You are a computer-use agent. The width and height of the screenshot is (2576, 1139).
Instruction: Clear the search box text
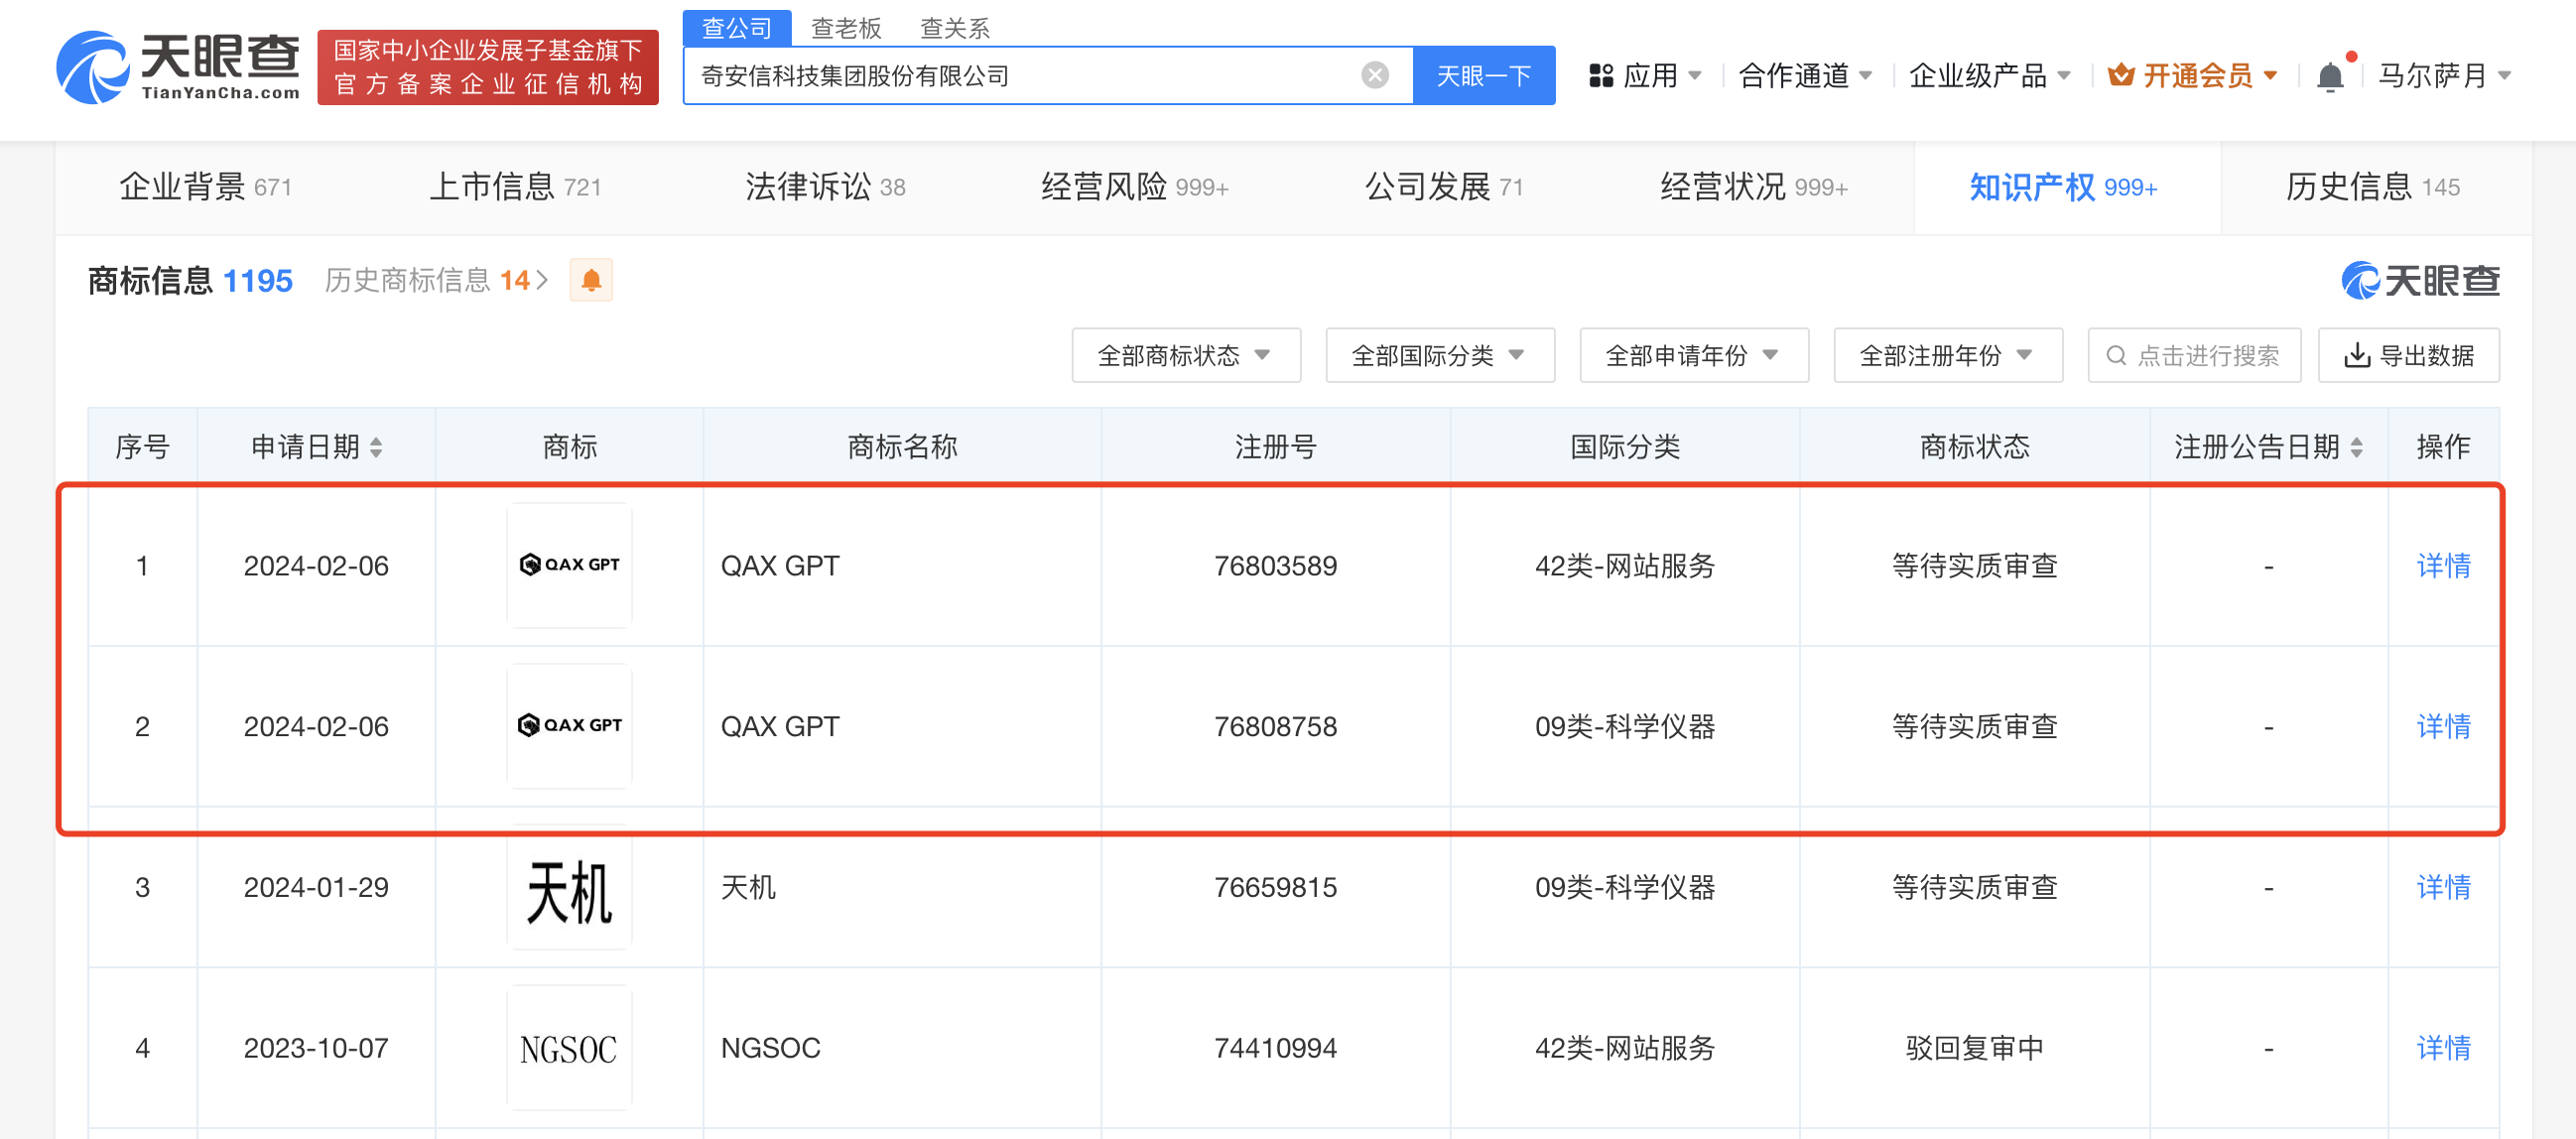tap(1375, 75)
